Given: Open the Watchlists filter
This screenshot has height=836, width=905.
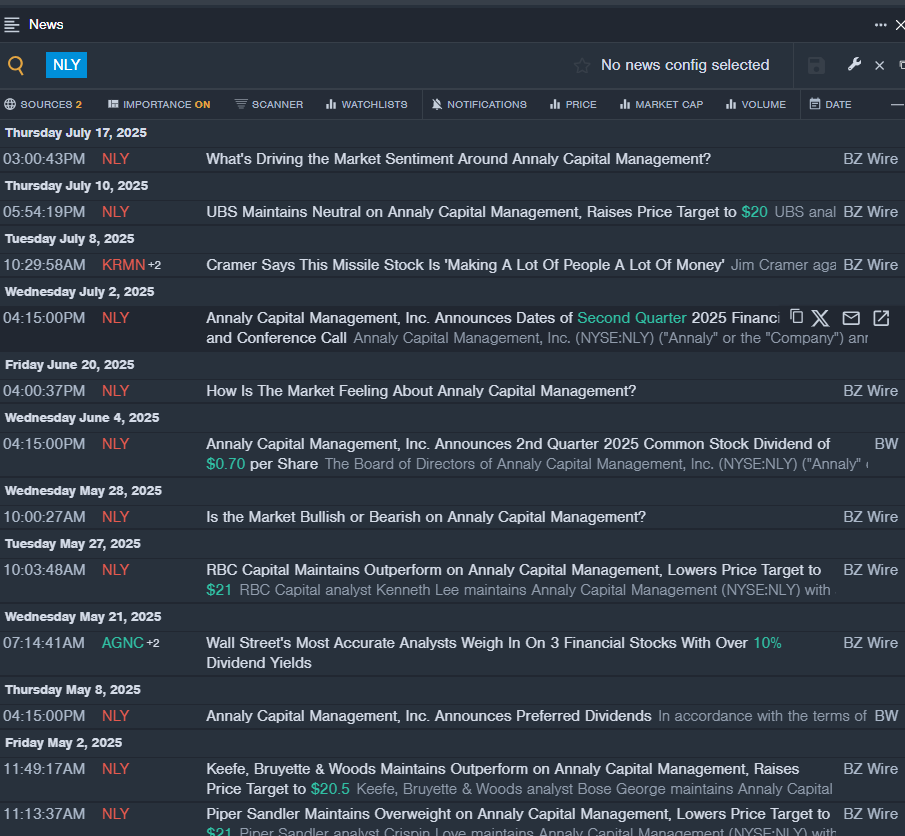Looking at the screenshot, I should (367, 104).
